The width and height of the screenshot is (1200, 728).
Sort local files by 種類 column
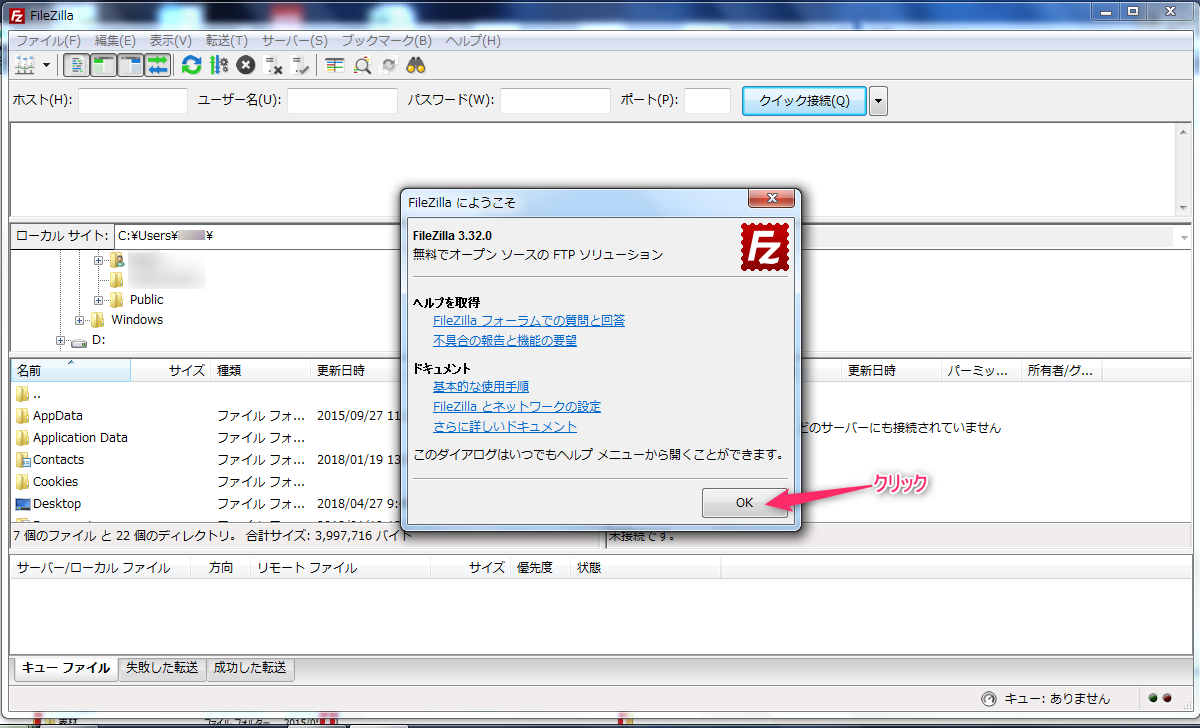click(x=260, y=370)
